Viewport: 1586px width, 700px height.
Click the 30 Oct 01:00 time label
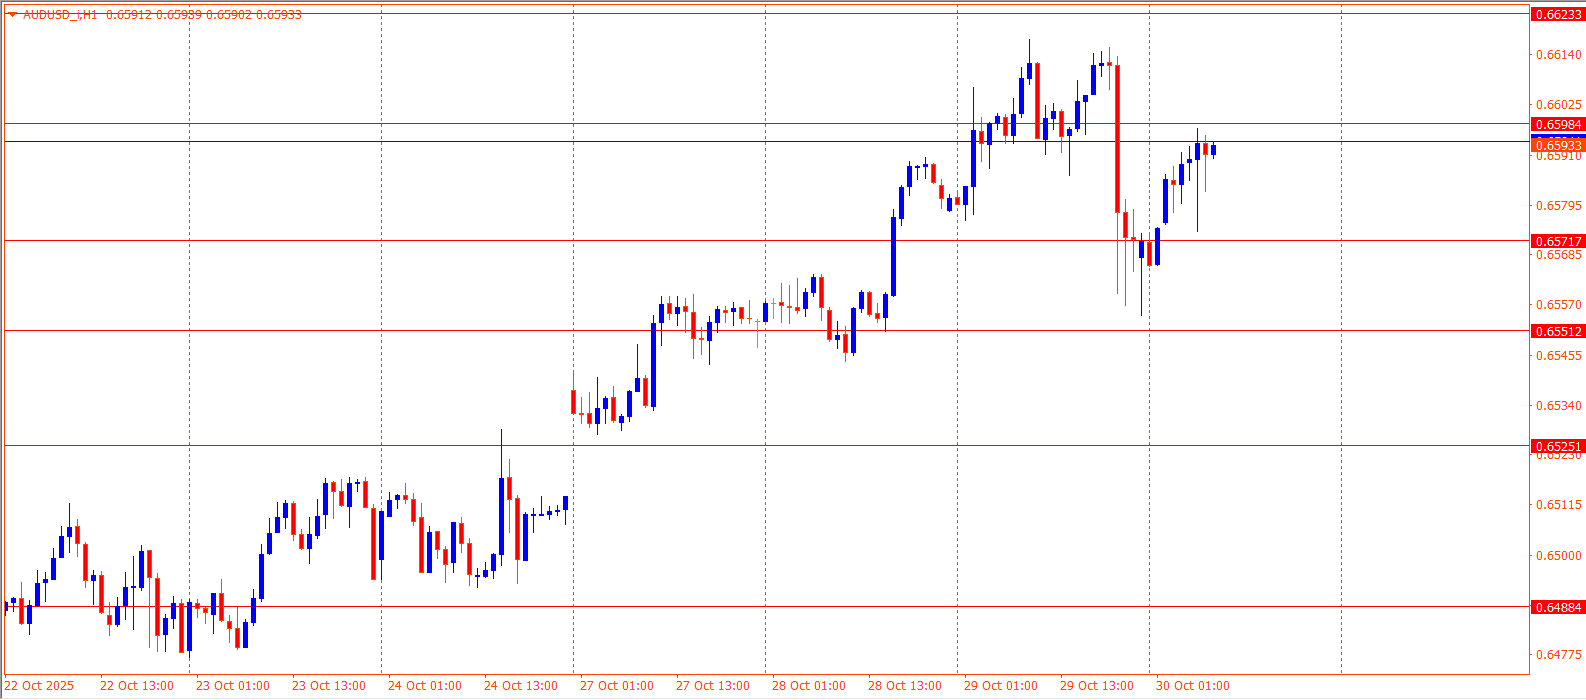[1193, 686]
